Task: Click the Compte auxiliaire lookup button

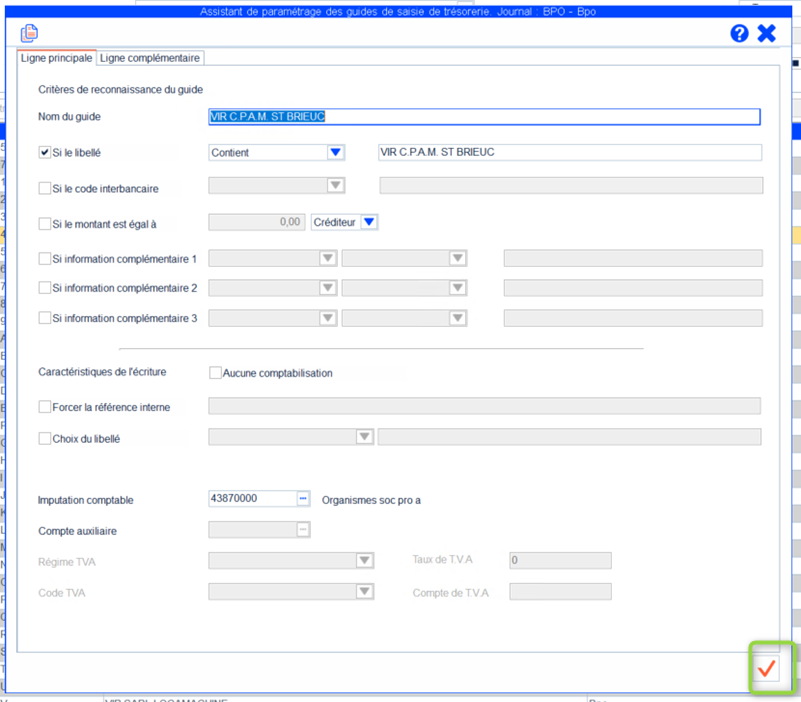Action: 303,530
